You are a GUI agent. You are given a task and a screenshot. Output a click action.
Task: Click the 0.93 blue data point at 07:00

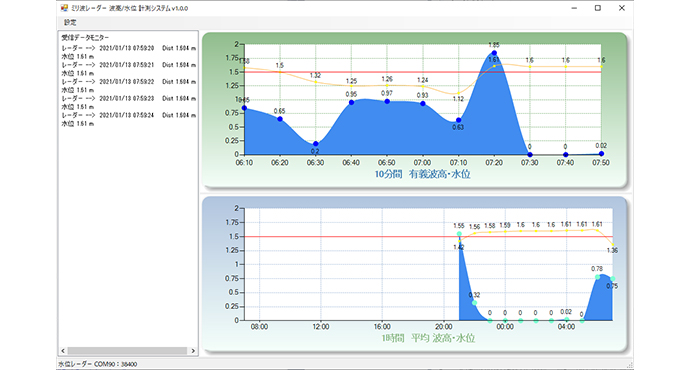(423, 104)
